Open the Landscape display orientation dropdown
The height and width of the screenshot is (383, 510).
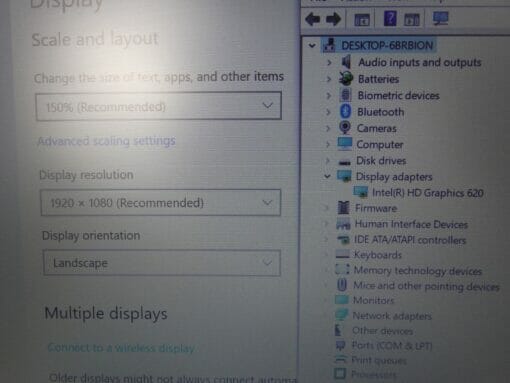[162, 263]
